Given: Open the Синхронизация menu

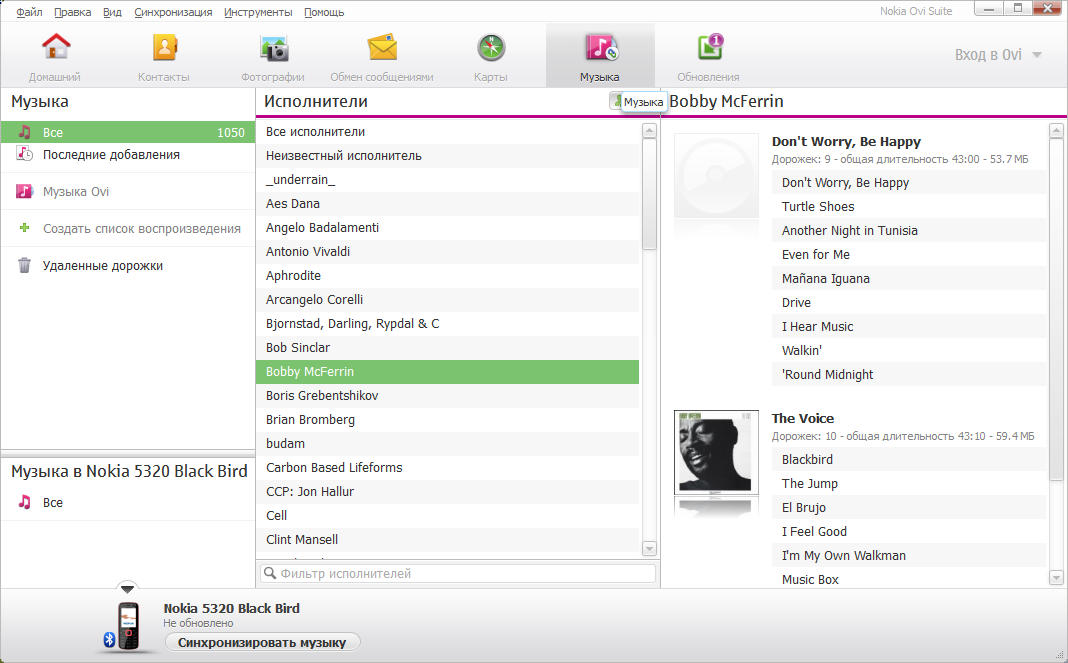Looking at the screenshot, I should pyautogui.click(x=173, y=12).
